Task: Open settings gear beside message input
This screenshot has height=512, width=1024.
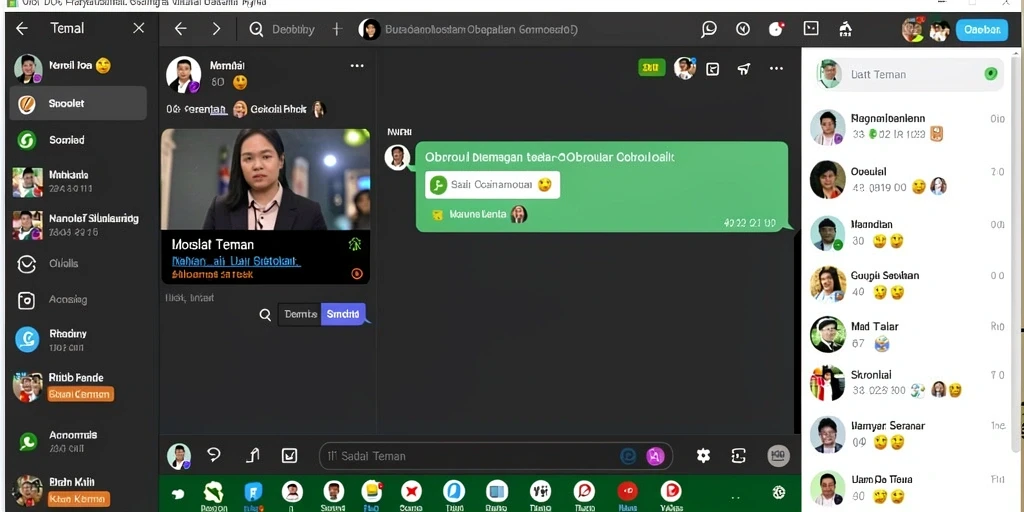Action: [703, 455]
